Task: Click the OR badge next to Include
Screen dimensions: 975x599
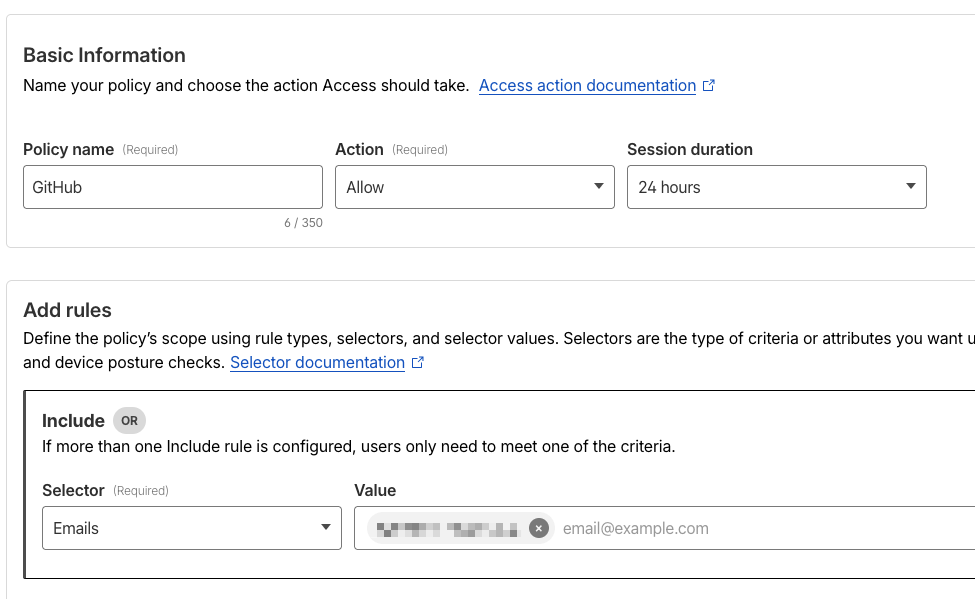Action: pos(129,420)
